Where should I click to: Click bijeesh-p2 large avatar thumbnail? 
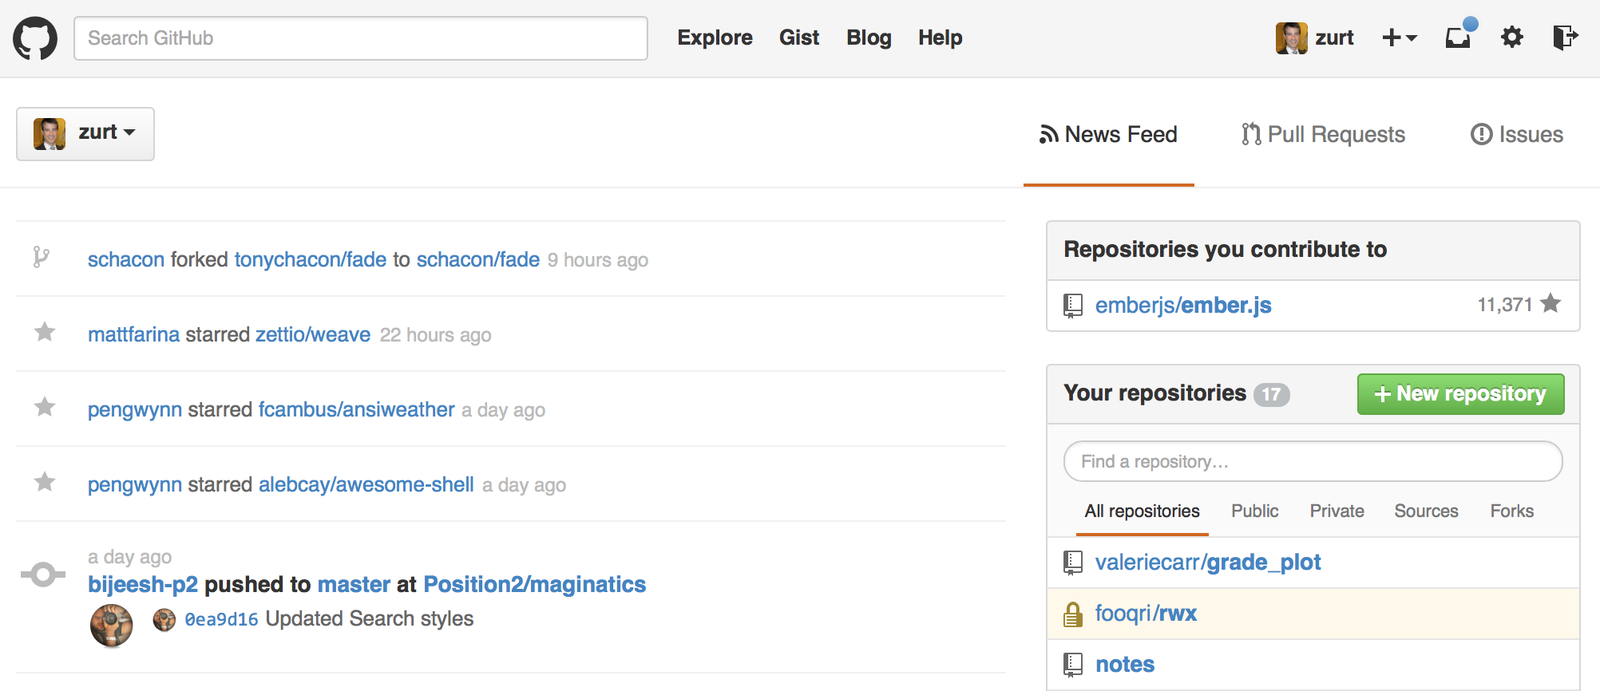111,626
